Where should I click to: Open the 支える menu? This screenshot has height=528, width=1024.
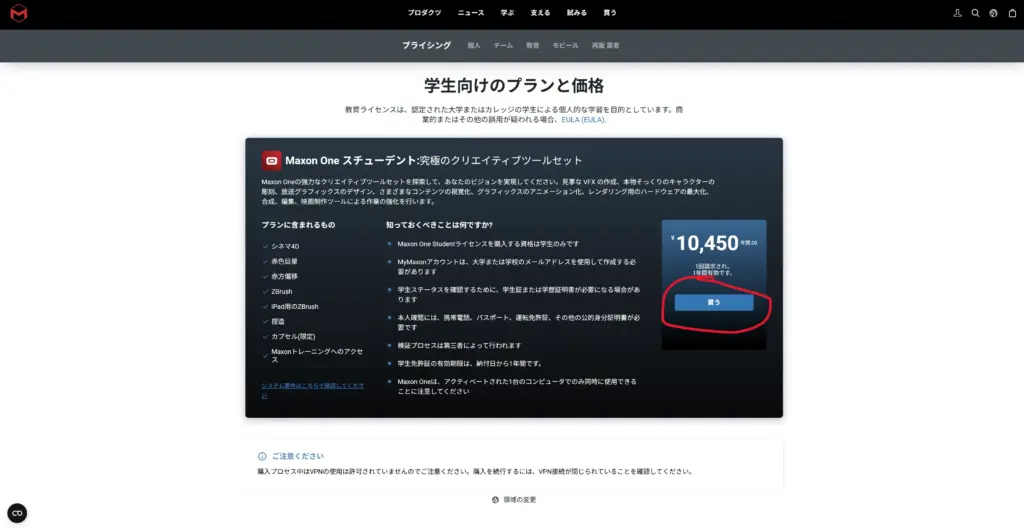click(540, 13)
